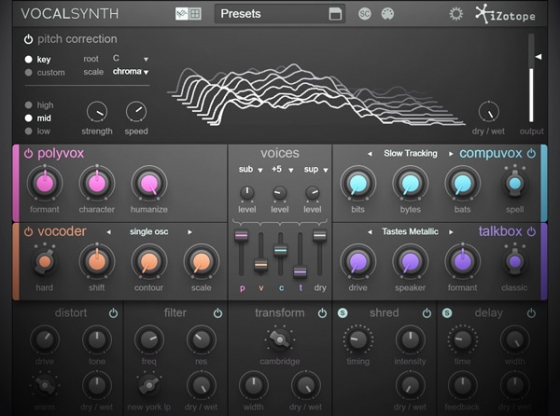Solo the delay effect with S icon
The width and height of the screenshot is (560, 416).
pos(447,313)
